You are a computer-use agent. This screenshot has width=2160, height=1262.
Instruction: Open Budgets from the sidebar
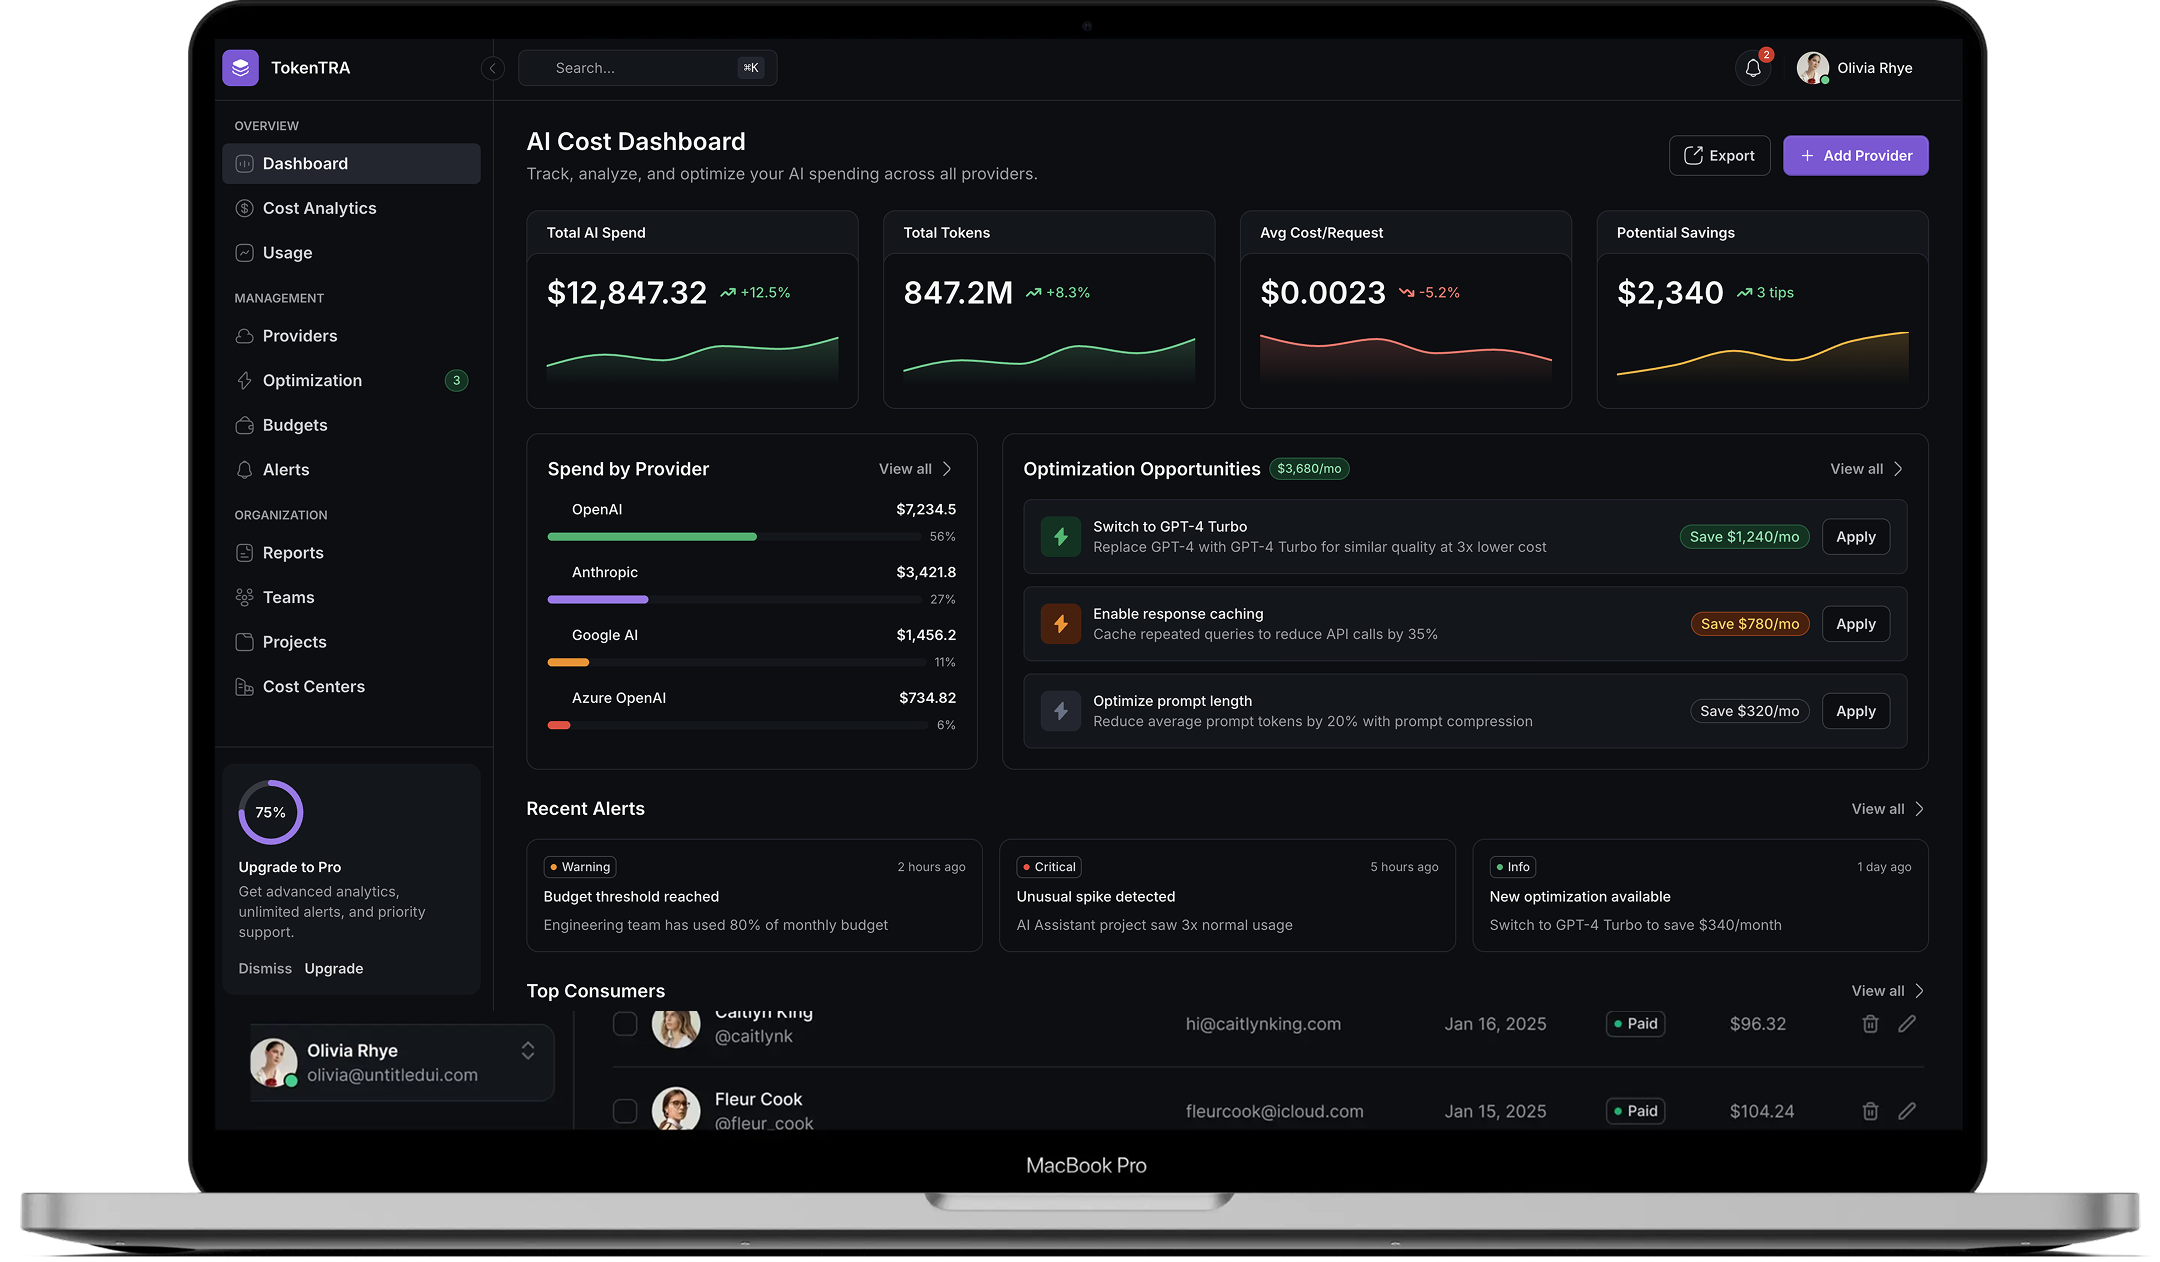point(294,425)
